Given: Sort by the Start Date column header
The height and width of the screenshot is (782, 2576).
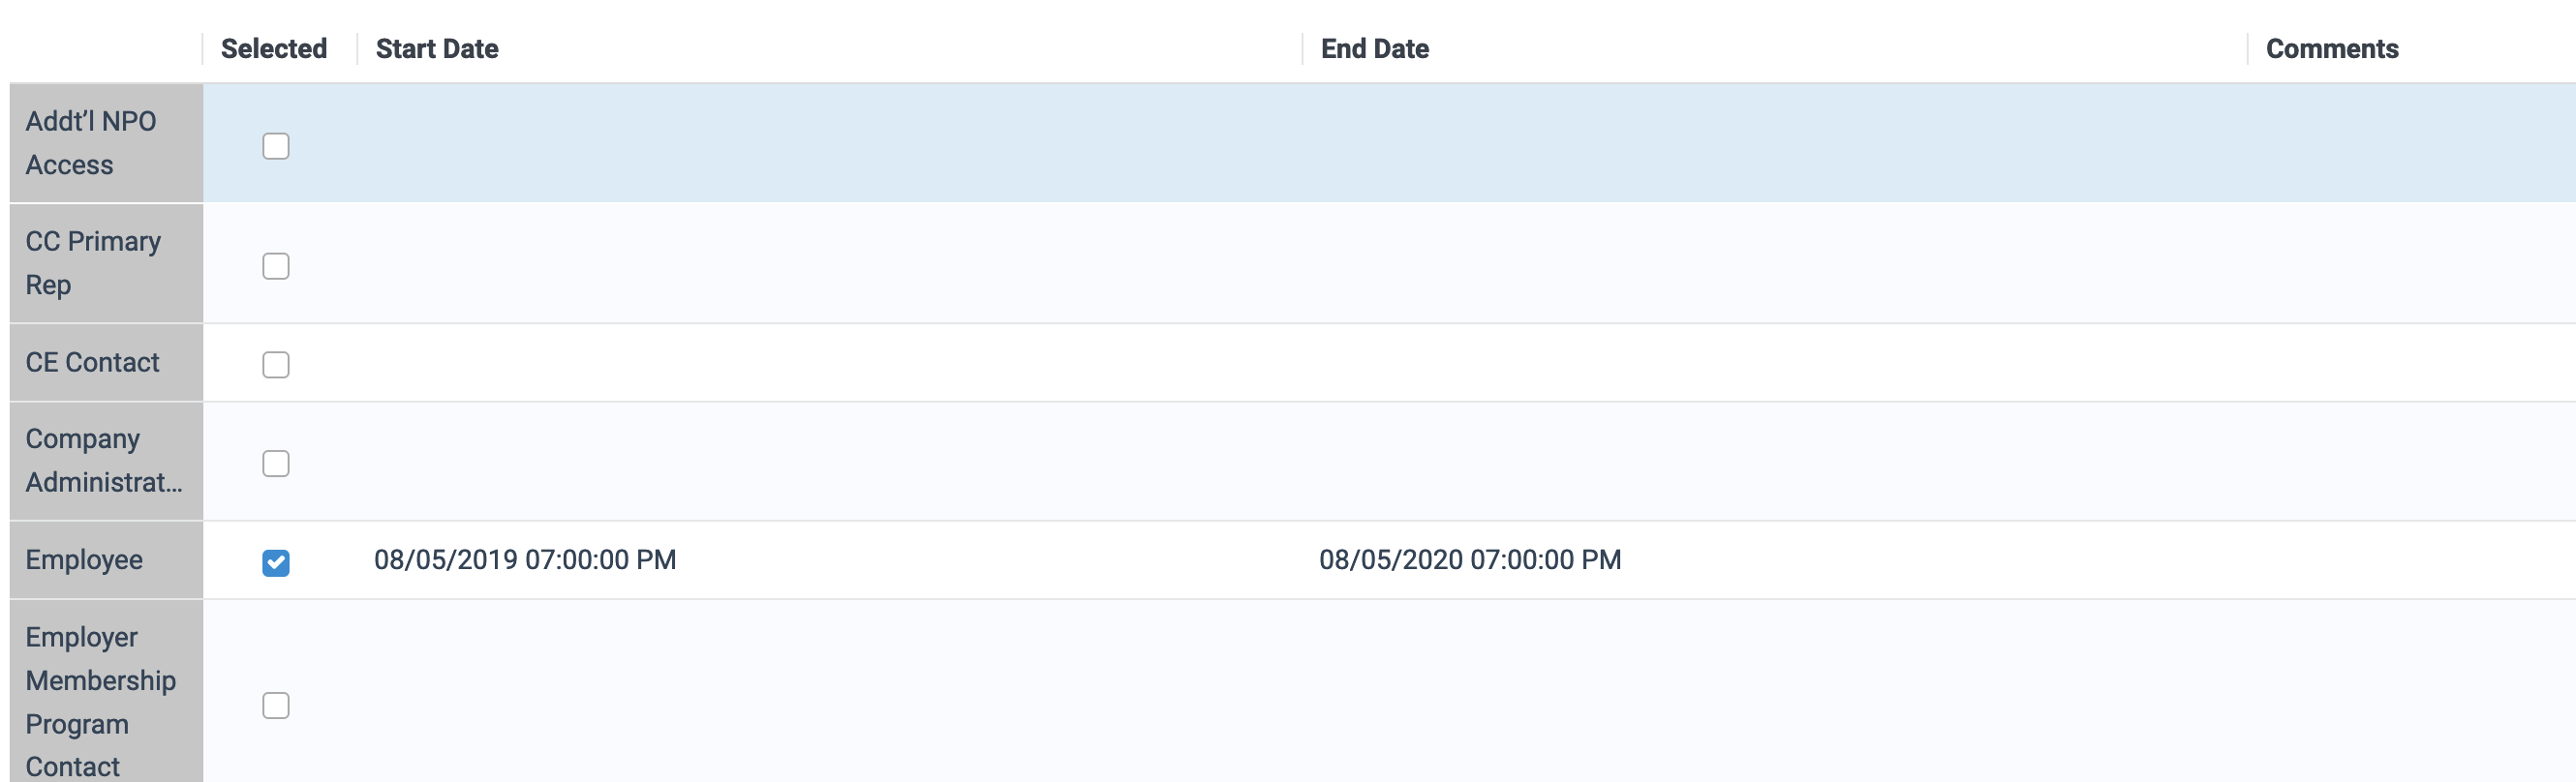Looking at the screenshot, I should (437, 49).
